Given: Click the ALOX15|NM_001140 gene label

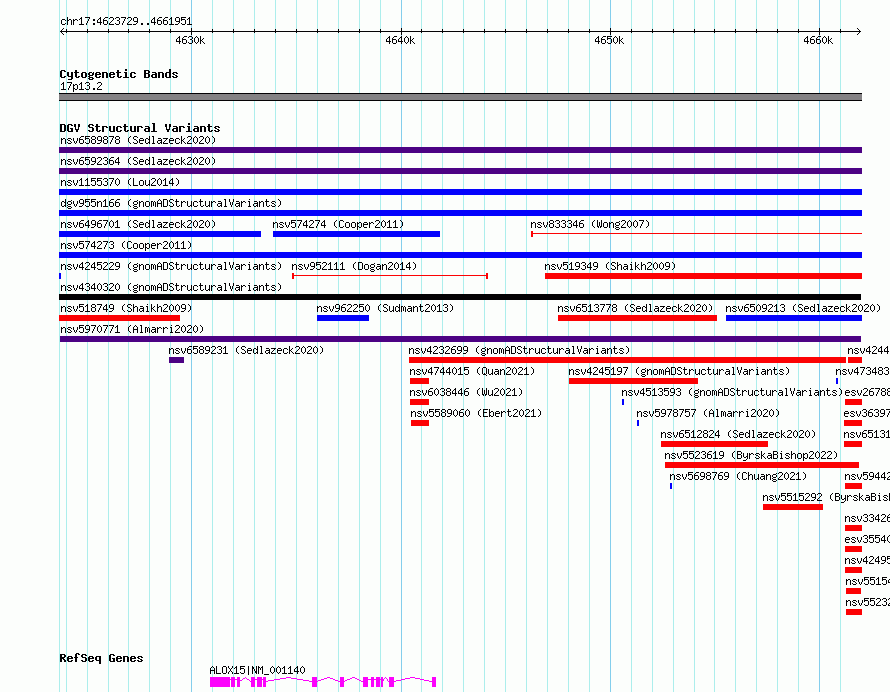Looking at the screenshot, I should [x=257, y=670].
